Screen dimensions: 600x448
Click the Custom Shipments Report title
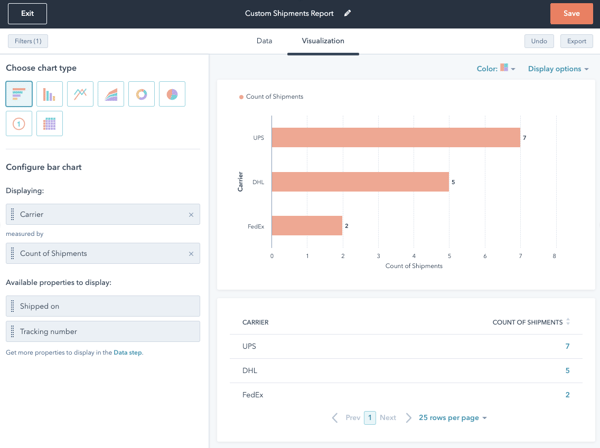[x=289, y=13]
